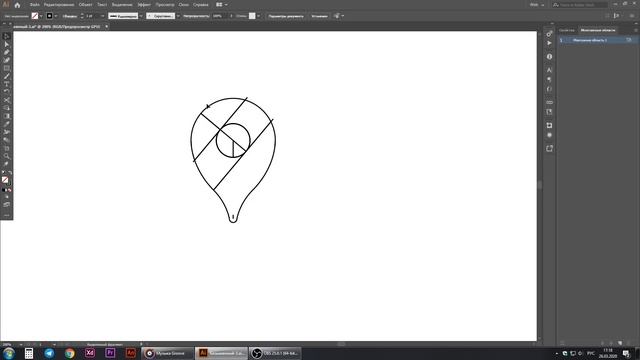Click the Обводка label link
640x360 pixels.
[70, 16]
